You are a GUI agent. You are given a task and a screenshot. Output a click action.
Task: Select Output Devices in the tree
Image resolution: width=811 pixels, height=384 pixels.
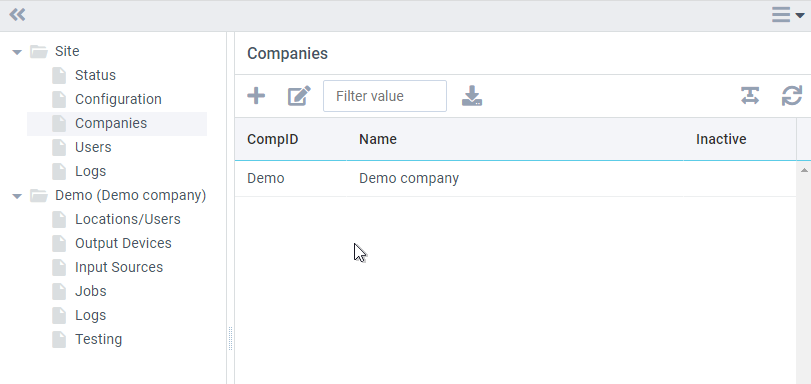(123, 243)
